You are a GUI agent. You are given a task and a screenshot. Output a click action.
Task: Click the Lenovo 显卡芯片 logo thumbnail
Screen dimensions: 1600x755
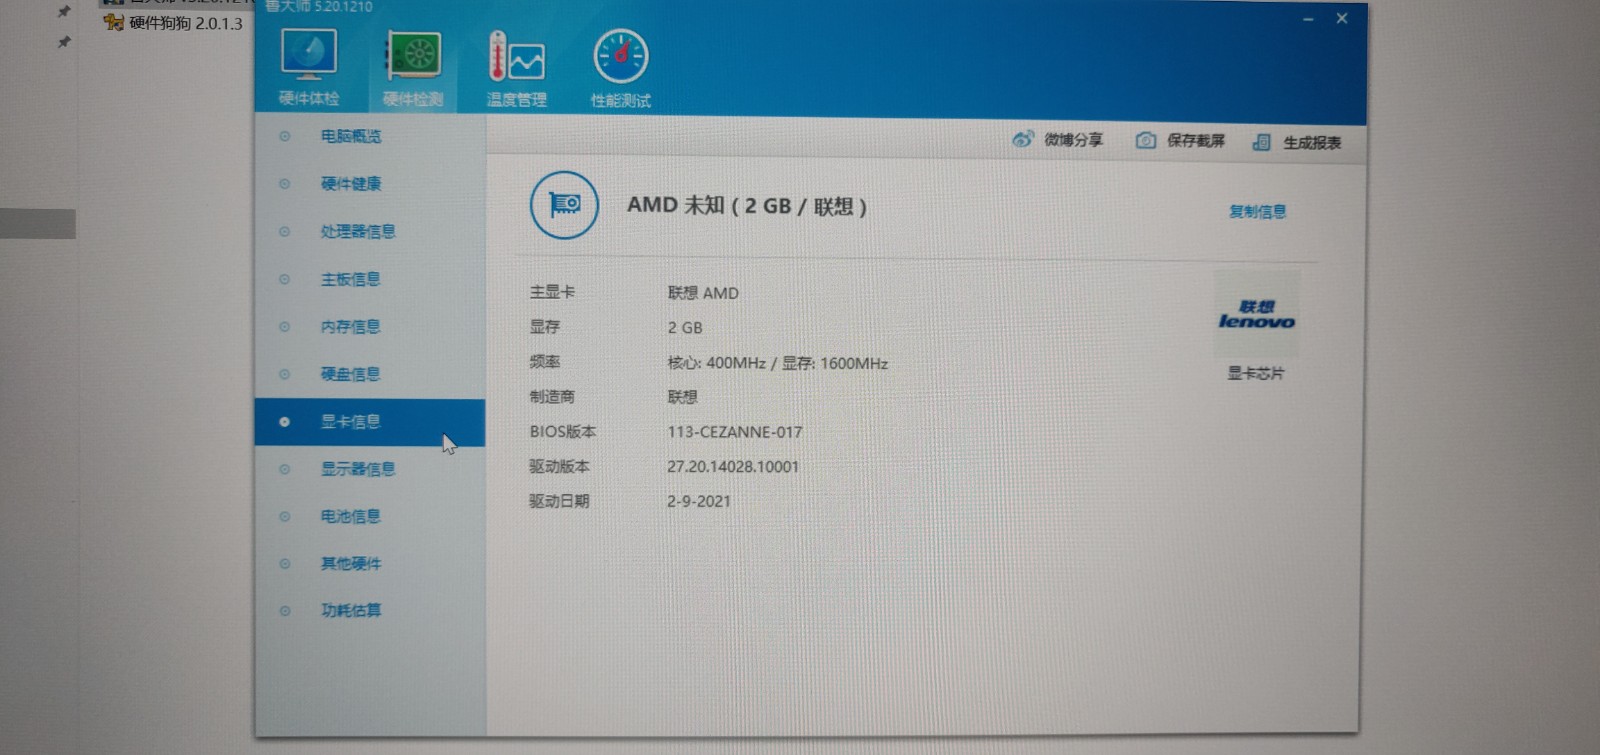pos(1257,314)
